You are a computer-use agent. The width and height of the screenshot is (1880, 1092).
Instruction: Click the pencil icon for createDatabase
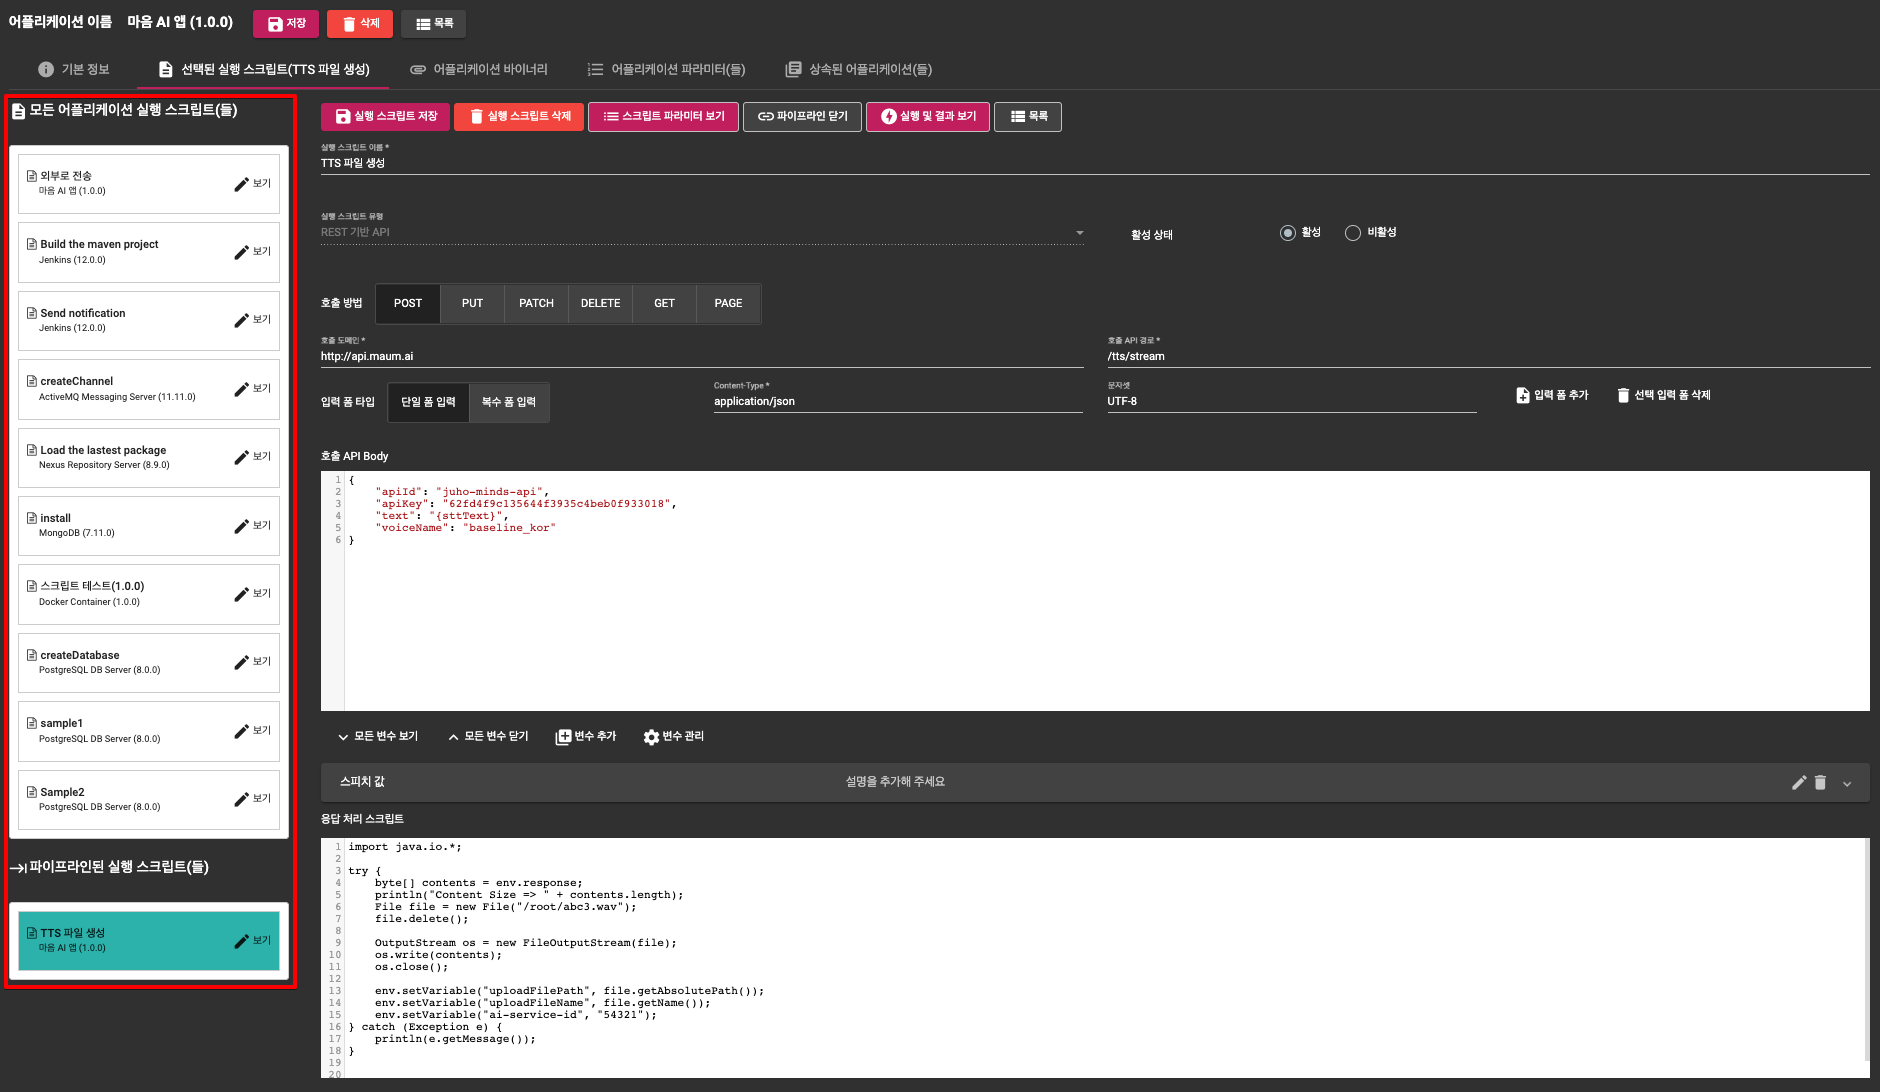point(241,662)
